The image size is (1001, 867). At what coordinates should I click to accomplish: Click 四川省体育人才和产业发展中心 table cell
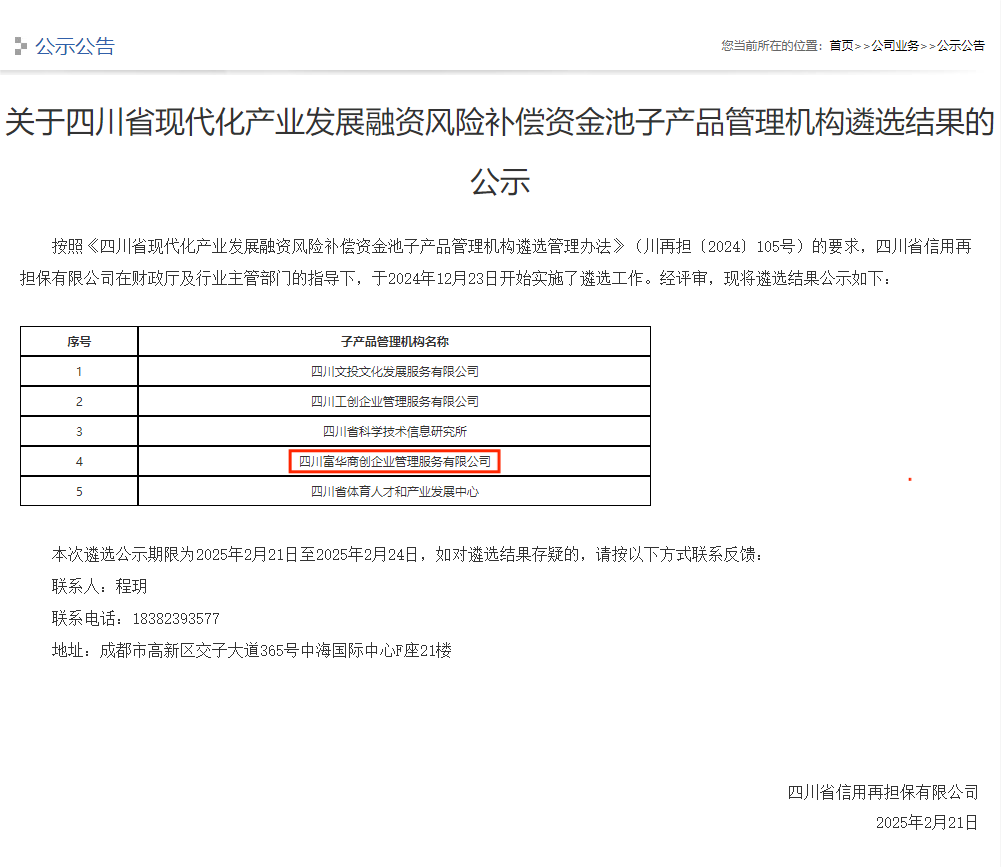pyautogui.click(x=395, y=492)
